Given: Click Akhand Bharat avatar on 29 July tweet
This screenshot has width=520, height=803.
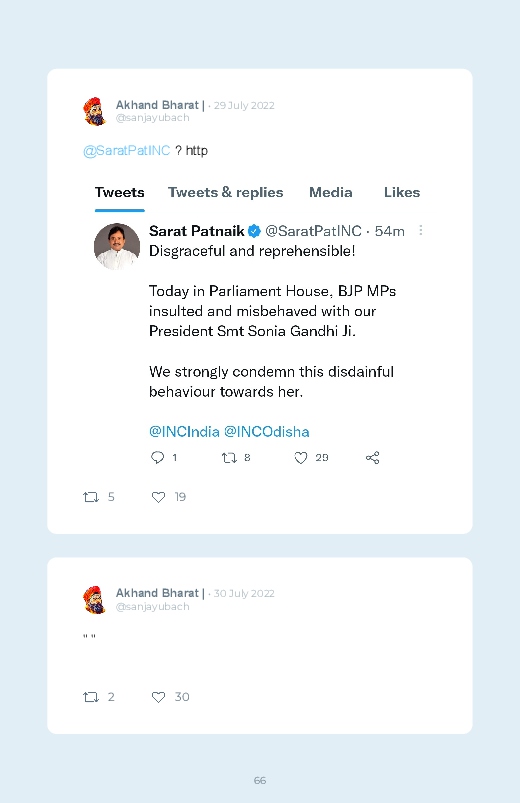Looking at the screenshot, I should pos(95,111).
